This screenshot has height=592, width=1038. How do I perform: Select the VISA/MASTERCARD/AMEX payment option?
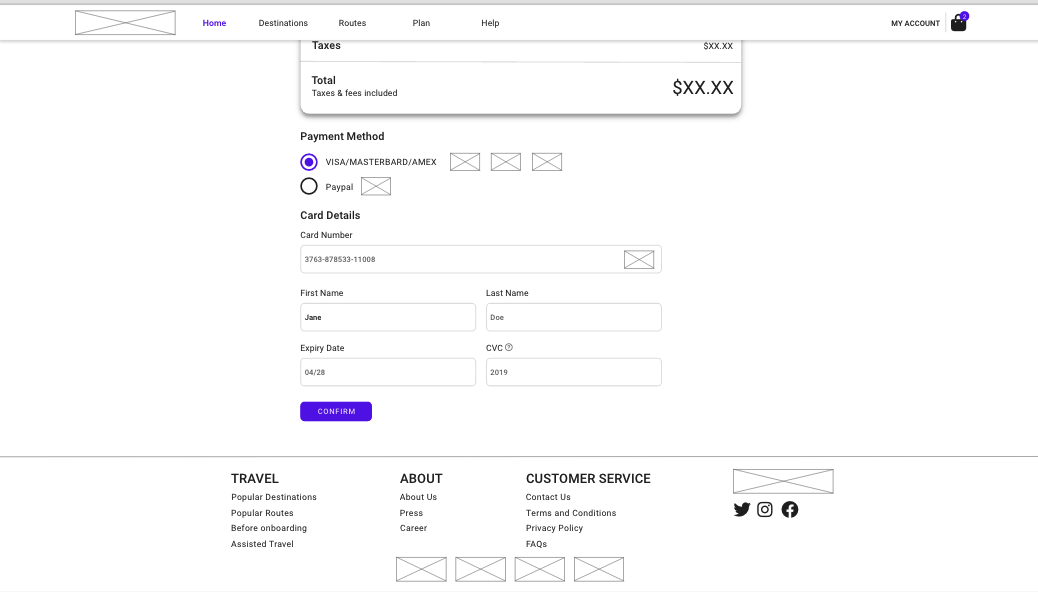(x=309, y=161)
